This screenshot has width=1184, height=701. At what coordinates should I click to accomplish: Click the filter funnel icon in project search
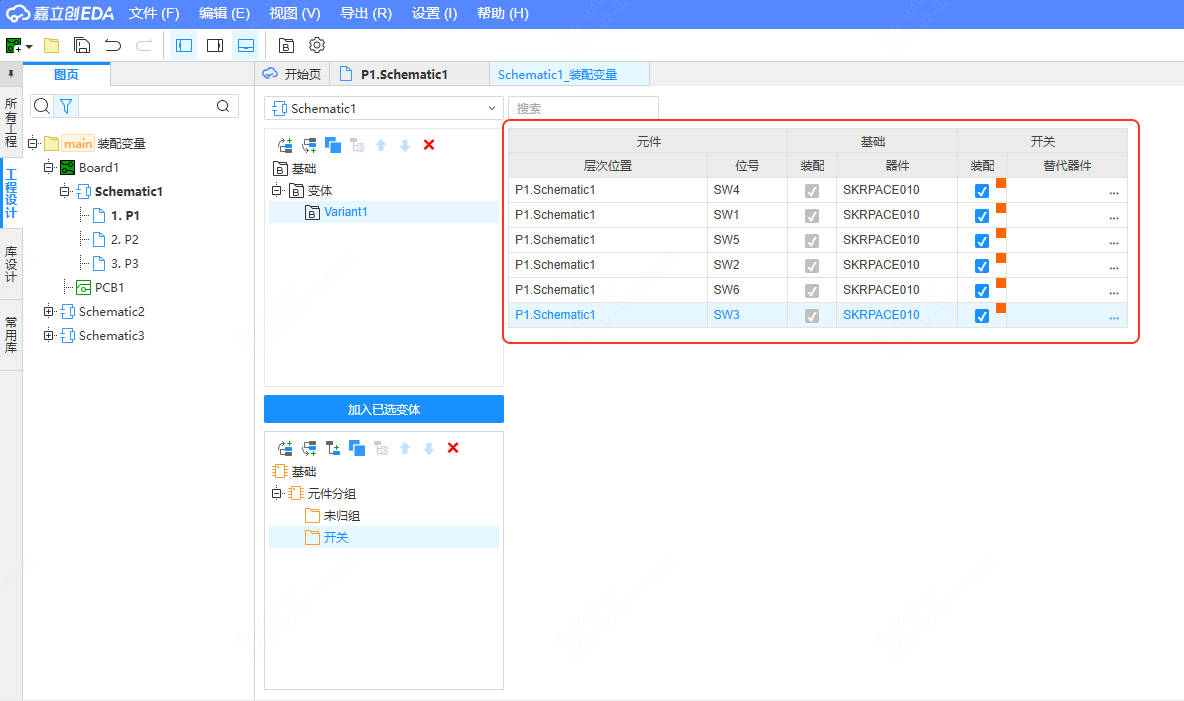65,106
